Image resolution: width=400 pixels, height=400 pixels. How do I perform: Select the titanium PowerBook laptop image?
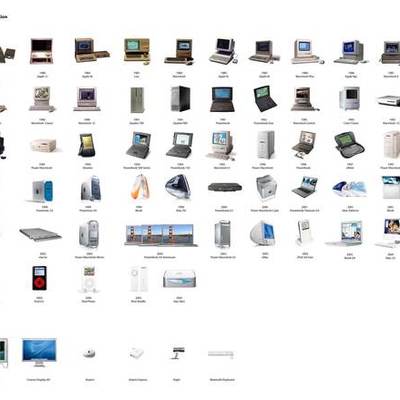coord(305,187)
